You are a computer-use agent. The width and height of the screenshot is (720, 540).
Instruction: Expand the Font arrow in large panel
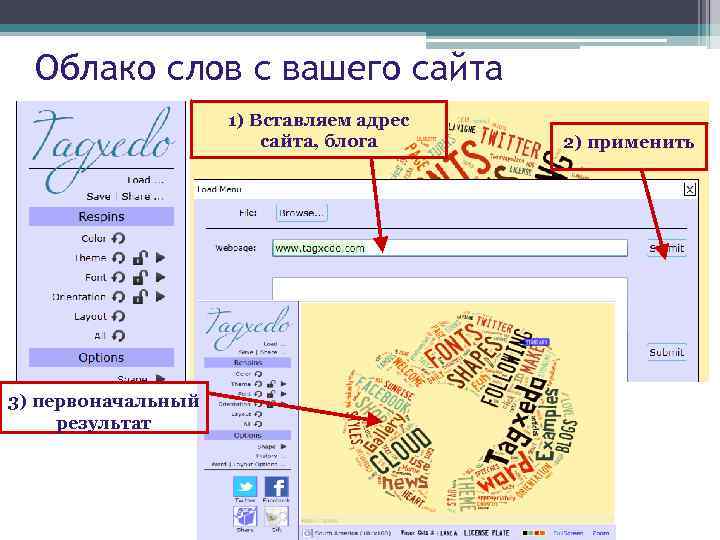pyautogui.click(x=160, y=277)
